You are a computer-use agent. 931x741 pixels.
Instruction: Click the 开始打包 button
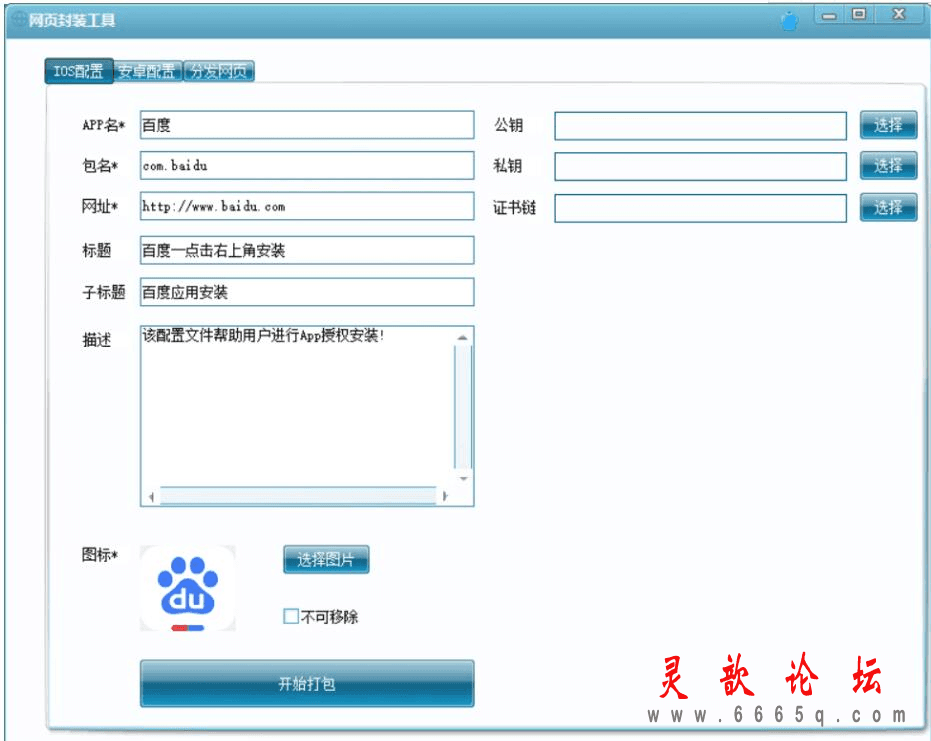pos(307,683)
